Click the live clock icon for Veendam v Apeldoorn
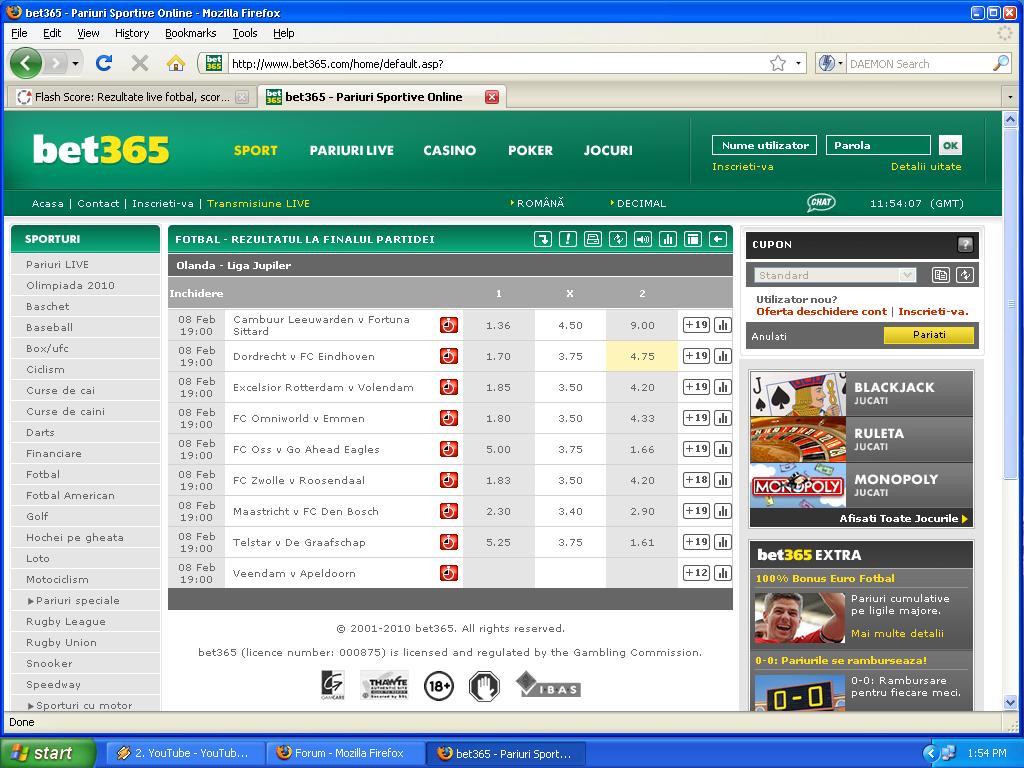This screenshot has width=1024, height=768. click(449, 573)
